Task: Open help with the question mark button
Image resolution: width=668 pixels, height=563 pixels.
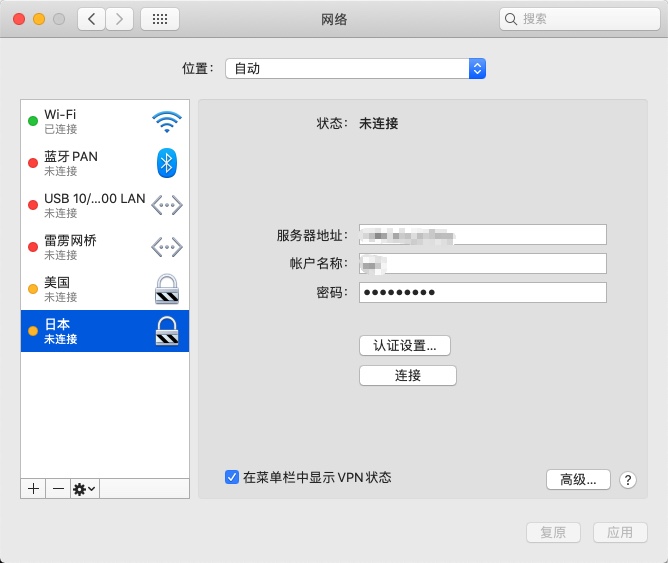Action: [628, 480]
